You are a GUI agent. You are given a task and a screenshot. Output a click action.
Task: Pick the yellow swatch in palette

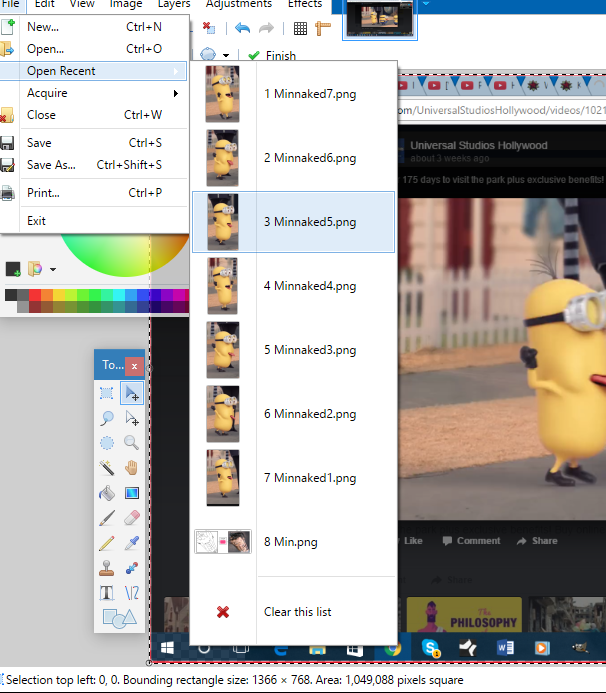click(x=59, y=295)
